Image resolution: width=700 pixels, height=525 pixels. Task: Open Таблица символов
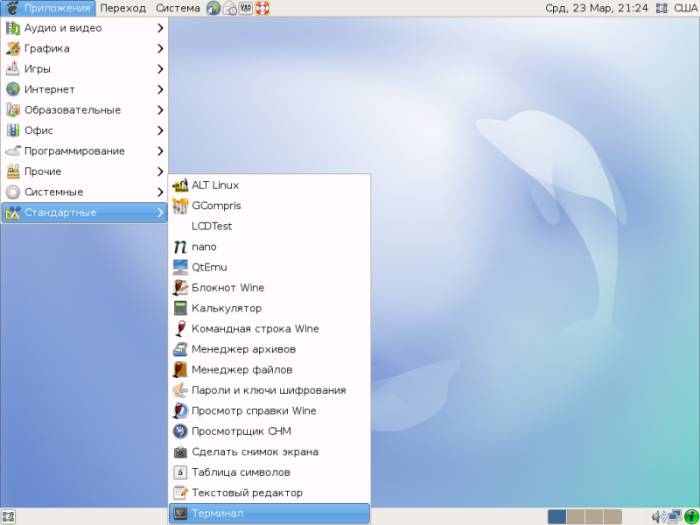click(269, 472)
